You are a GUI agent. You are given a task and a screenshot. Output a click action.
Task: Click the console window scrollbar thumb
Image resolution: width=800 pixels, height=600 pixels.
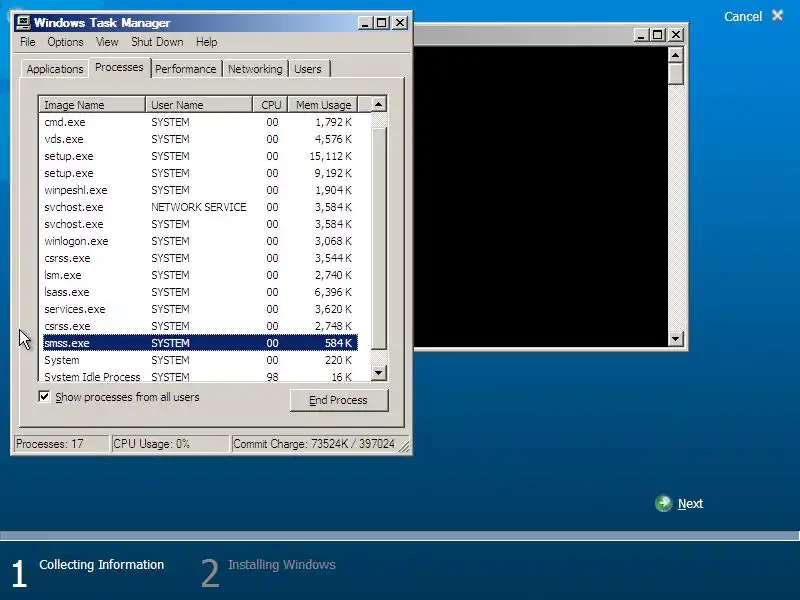(x=676, y=73)
